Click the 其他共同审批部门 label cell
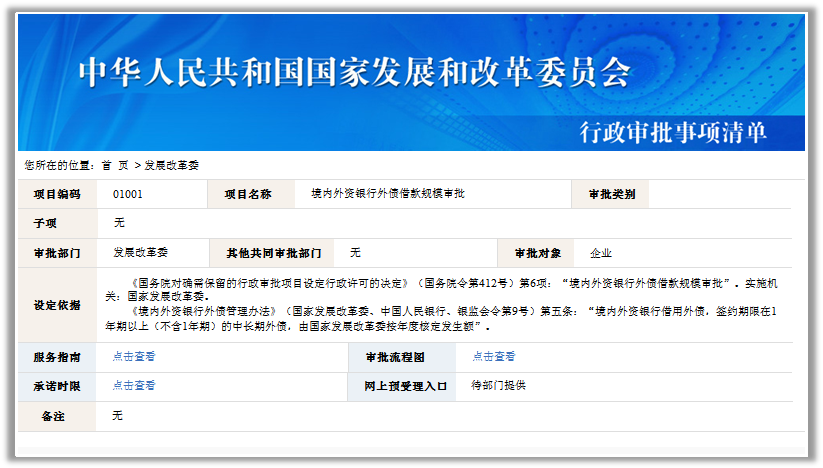The image size is (823, 468). point(272,253)
